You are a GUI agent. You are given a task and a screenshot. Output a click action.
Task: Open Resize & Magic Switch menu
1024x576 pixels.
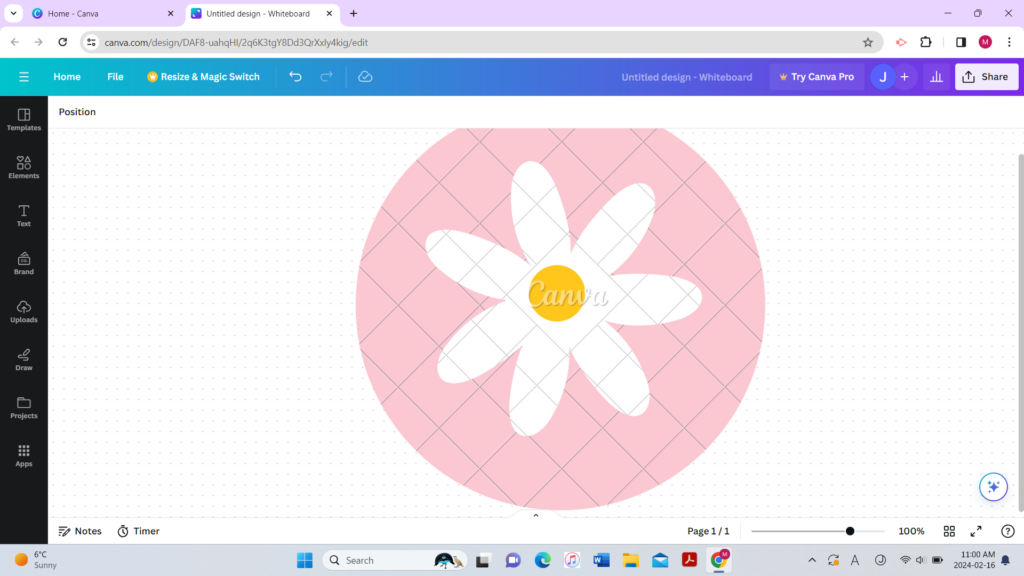[x=203, y=77]
